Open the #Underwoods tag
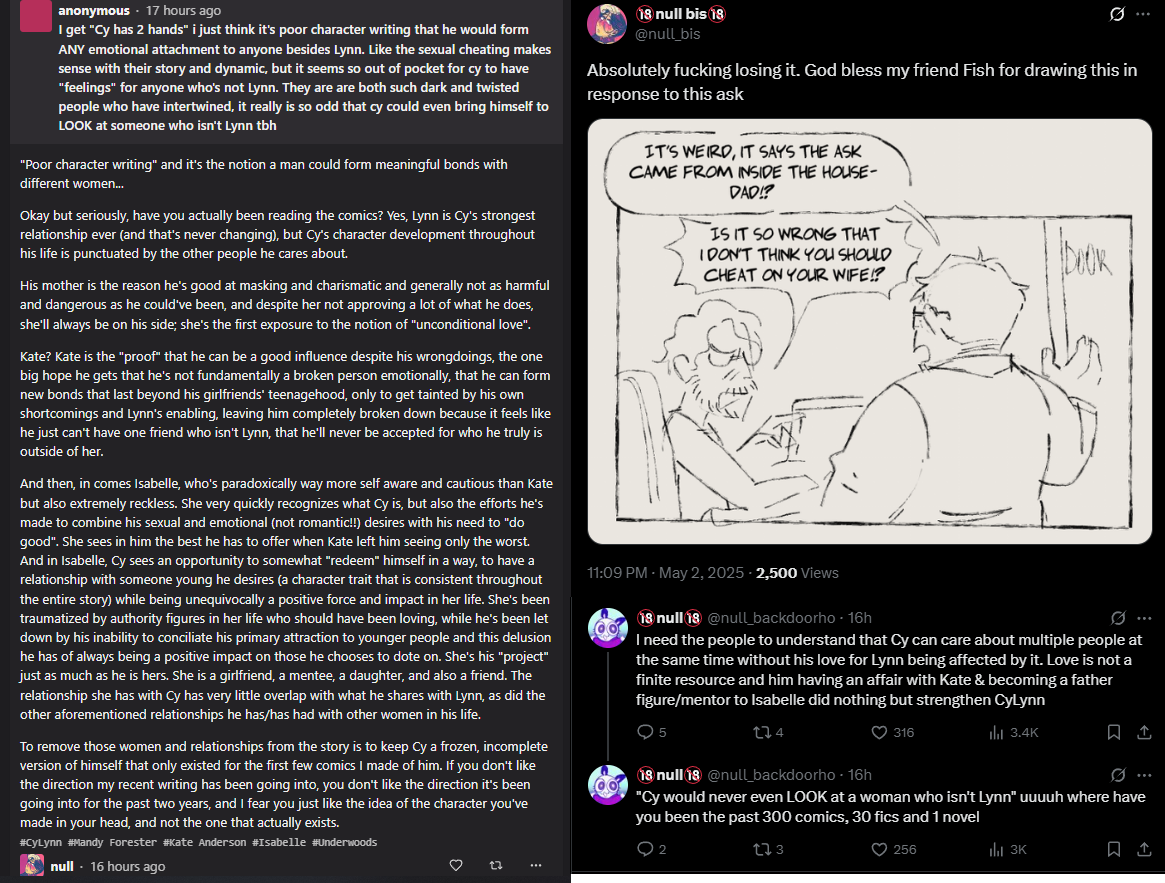 [x=345, y=842]
